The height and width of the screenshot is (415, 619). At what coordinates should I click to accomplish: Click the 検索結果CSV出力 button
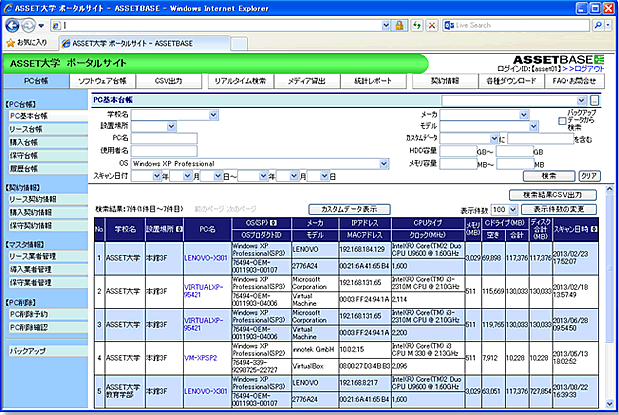[553, 195]
